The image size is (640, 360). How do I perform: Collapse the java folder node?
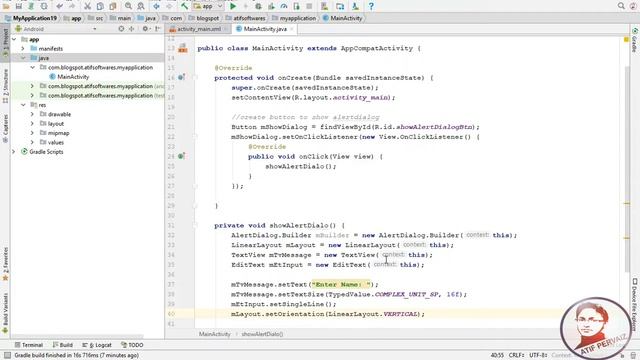[23, 58]
